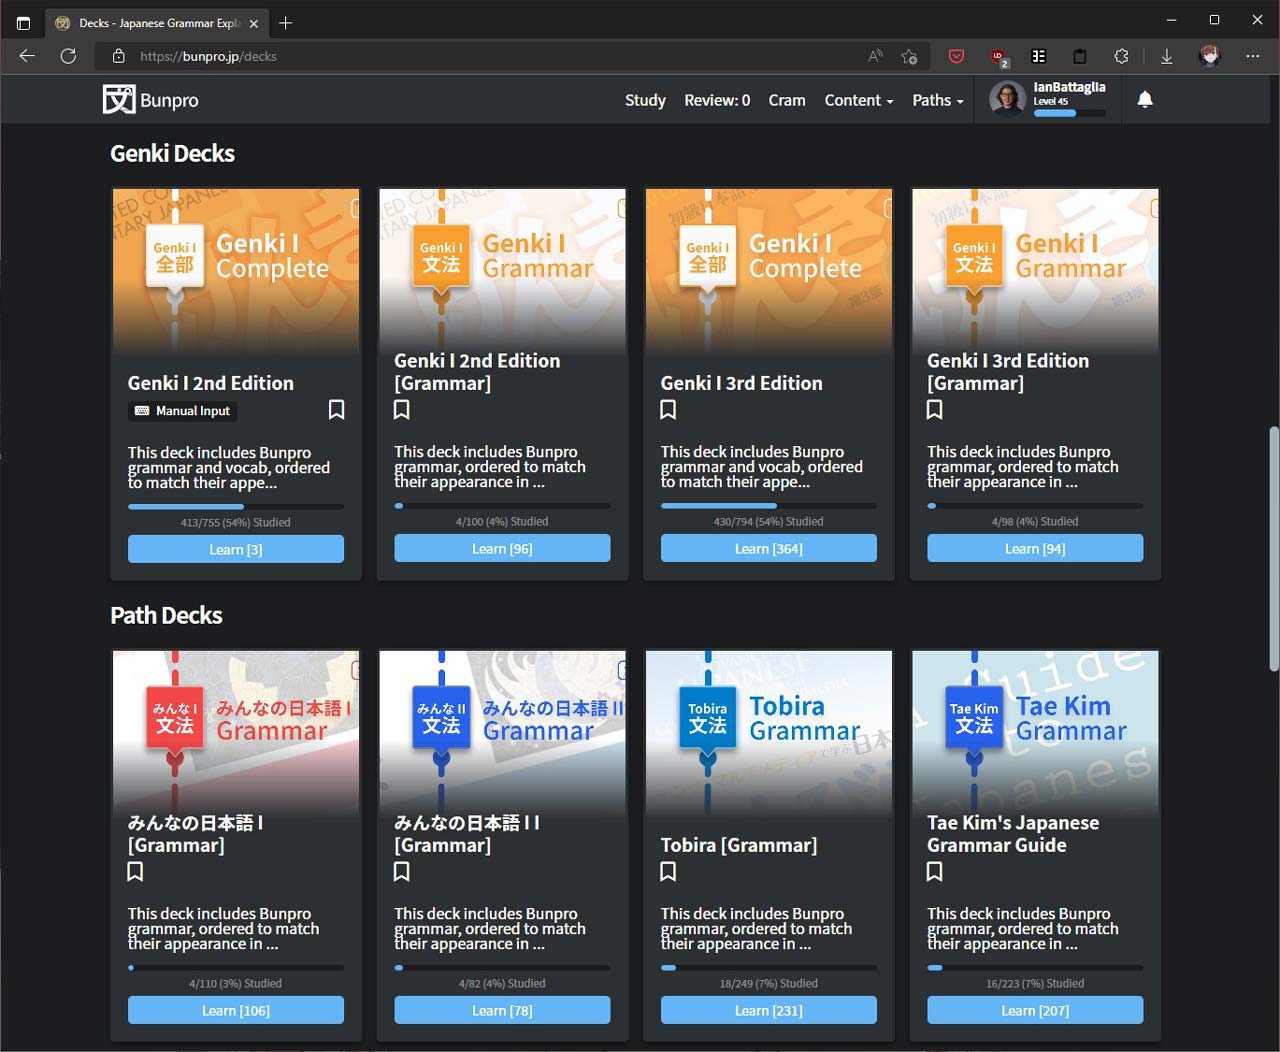Close the Decks browser tab
This screenshot has width=1280, height=1052.
[x=254, y=23]
